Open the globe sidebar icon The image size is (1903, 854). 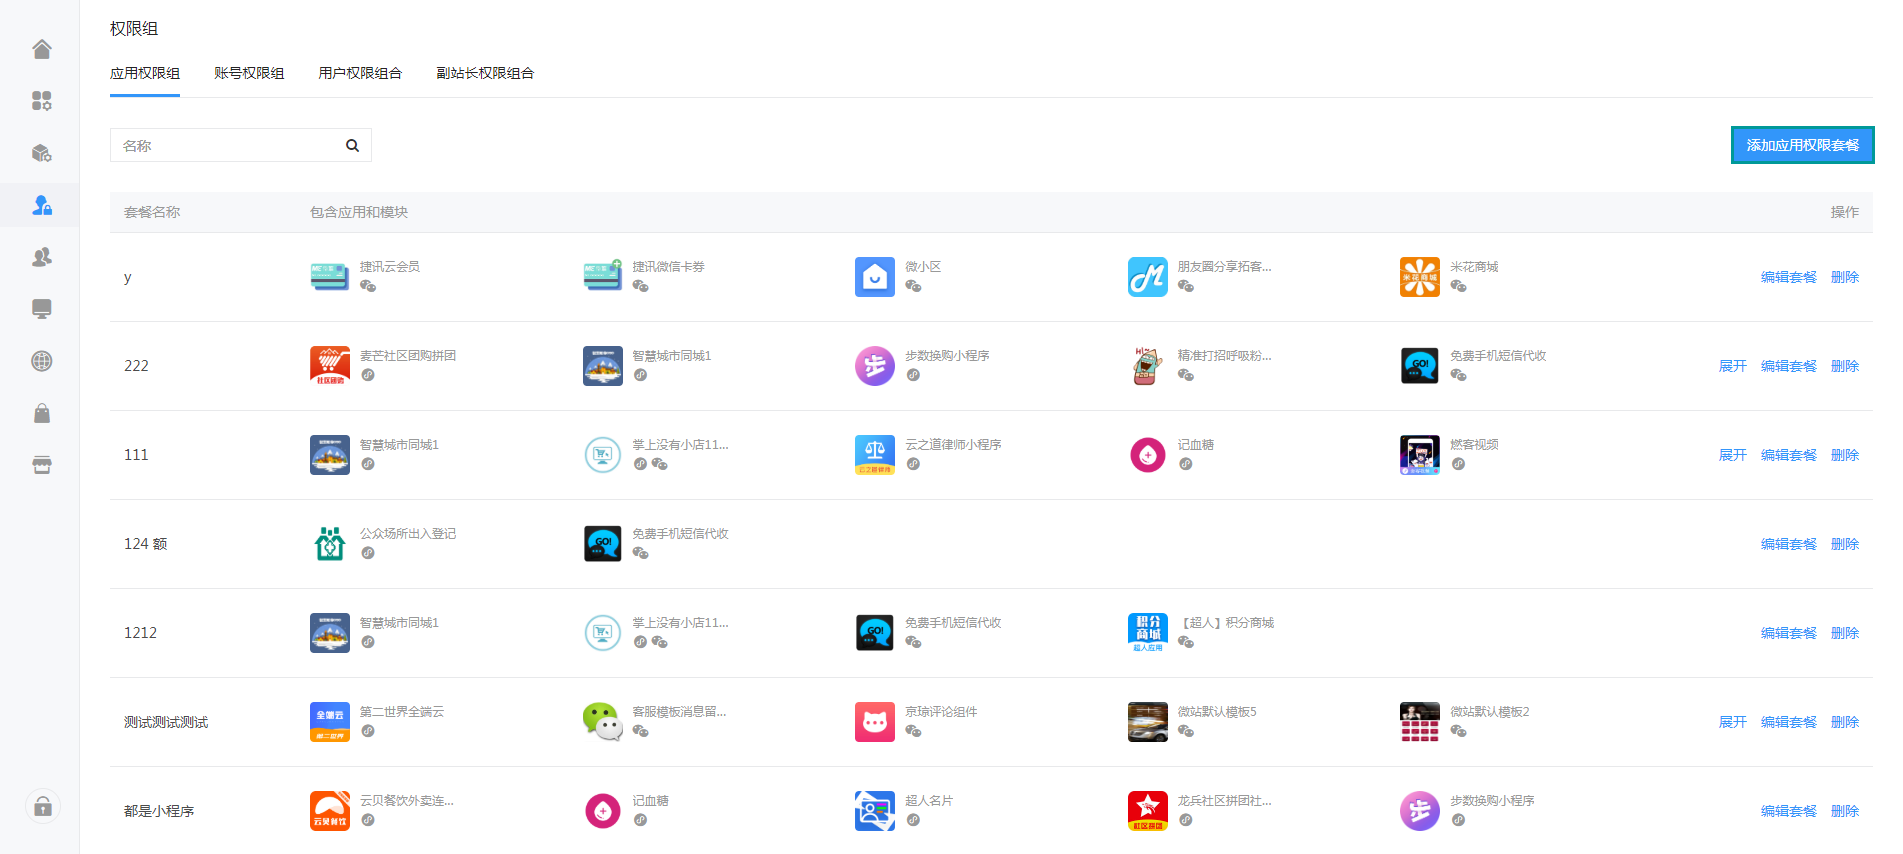click(42, 361)
